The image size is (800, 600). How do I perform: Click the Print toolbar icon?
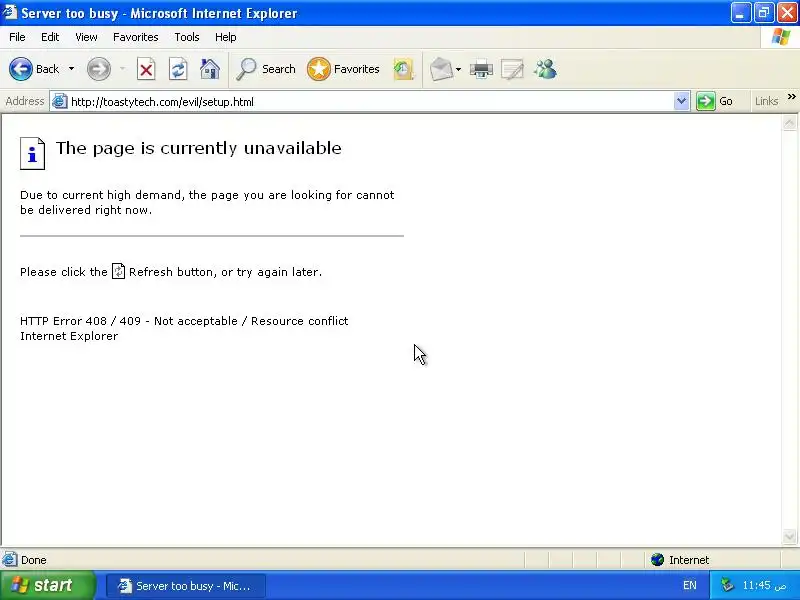point(482,69)
